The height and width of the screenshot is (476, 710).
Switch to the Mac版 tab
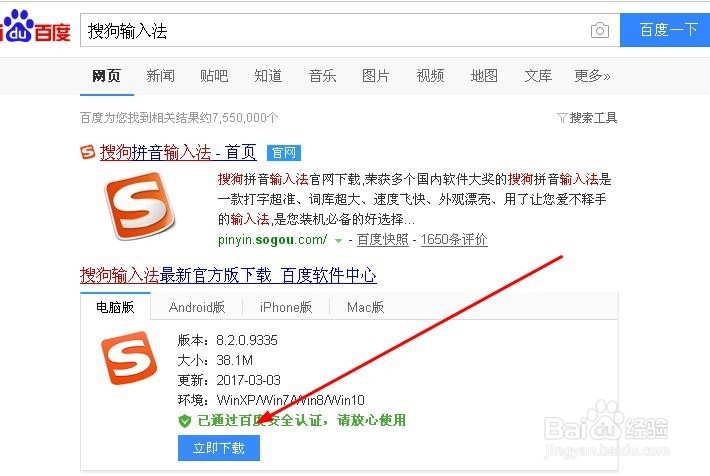click(365, 308)
